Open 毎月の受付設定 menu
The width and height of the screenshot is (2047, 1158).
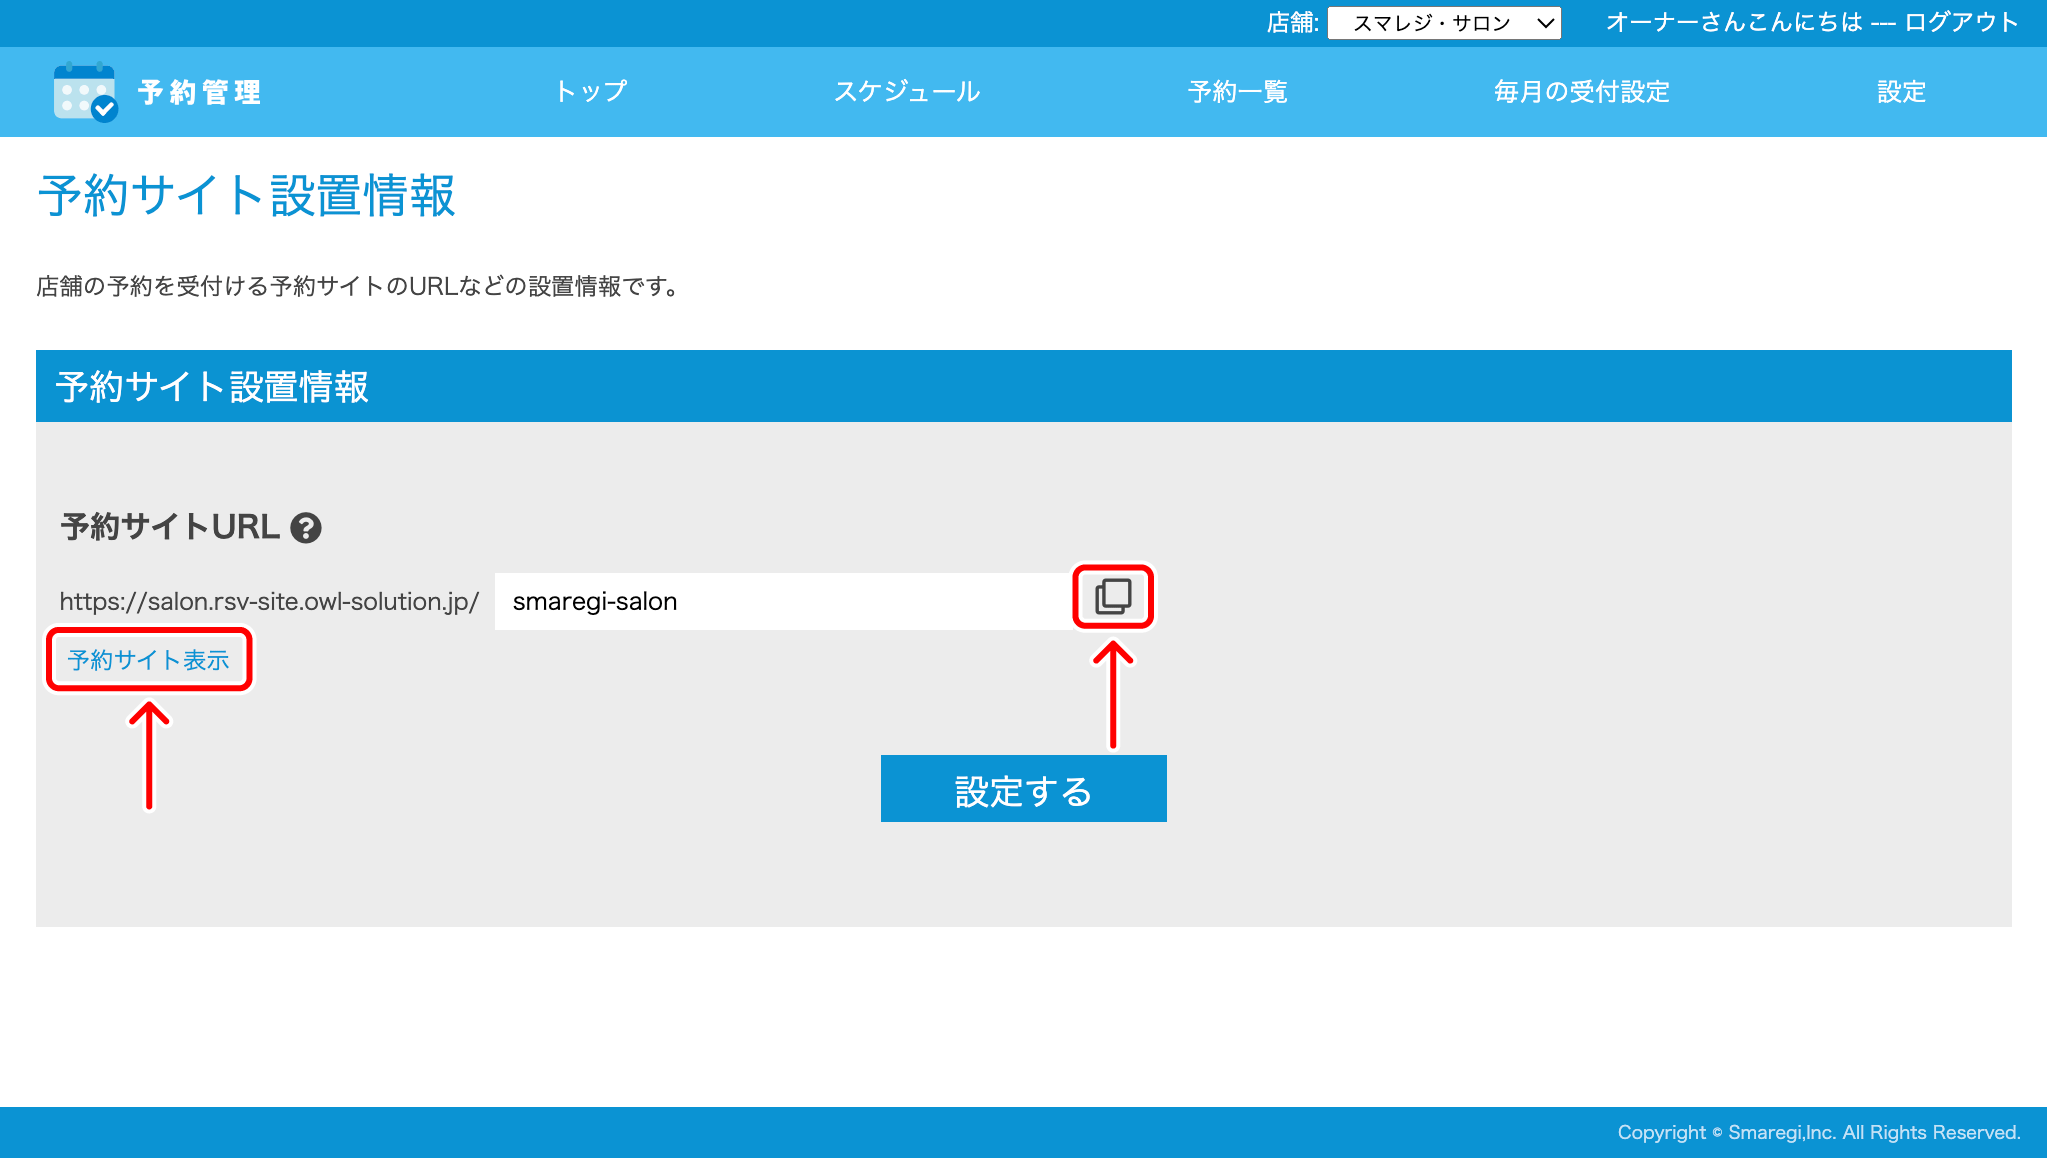(x=1581, y=92)
